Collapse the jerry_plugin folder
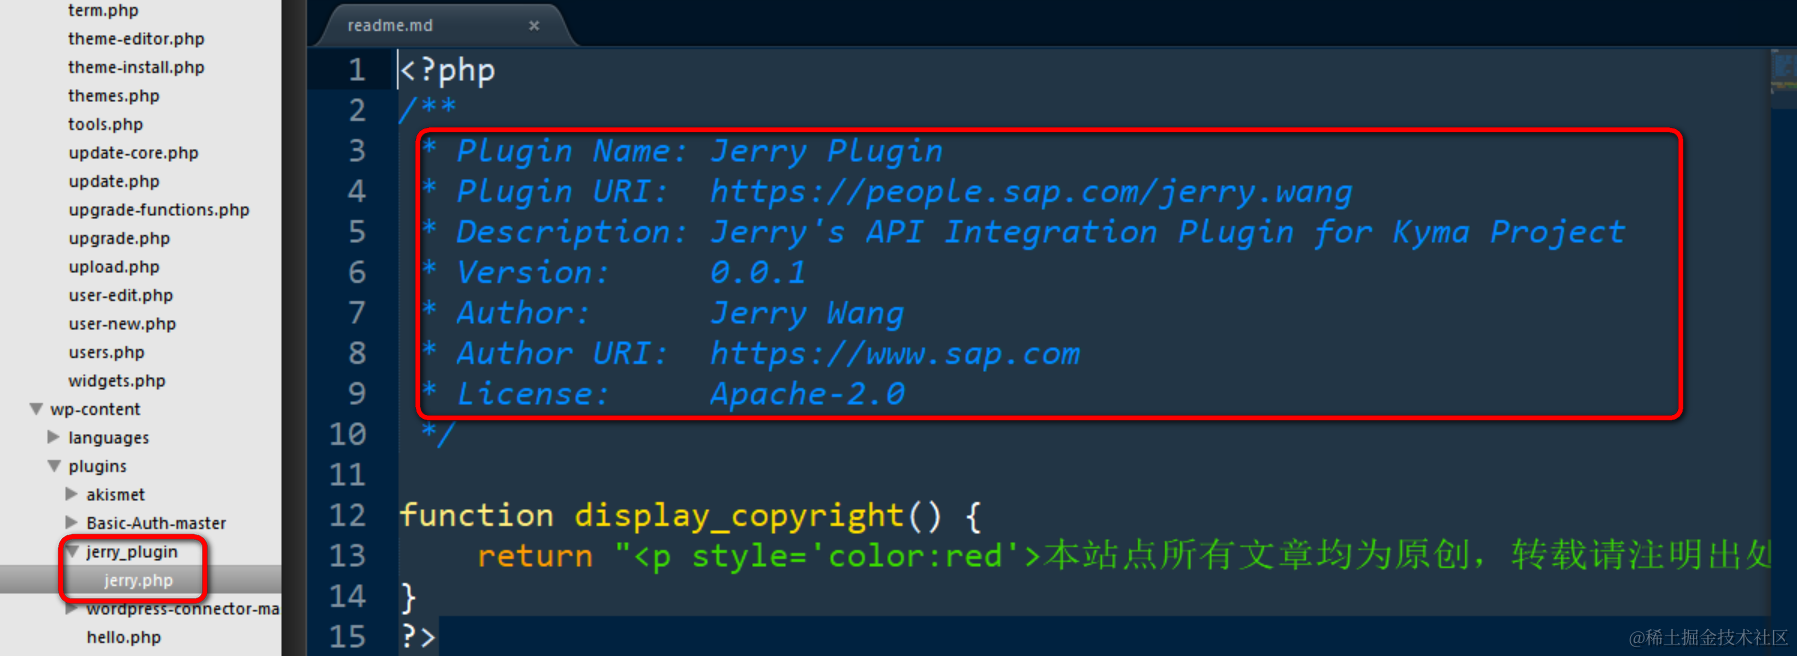Viewport: 1797px width, 656px height. point(72,551)
